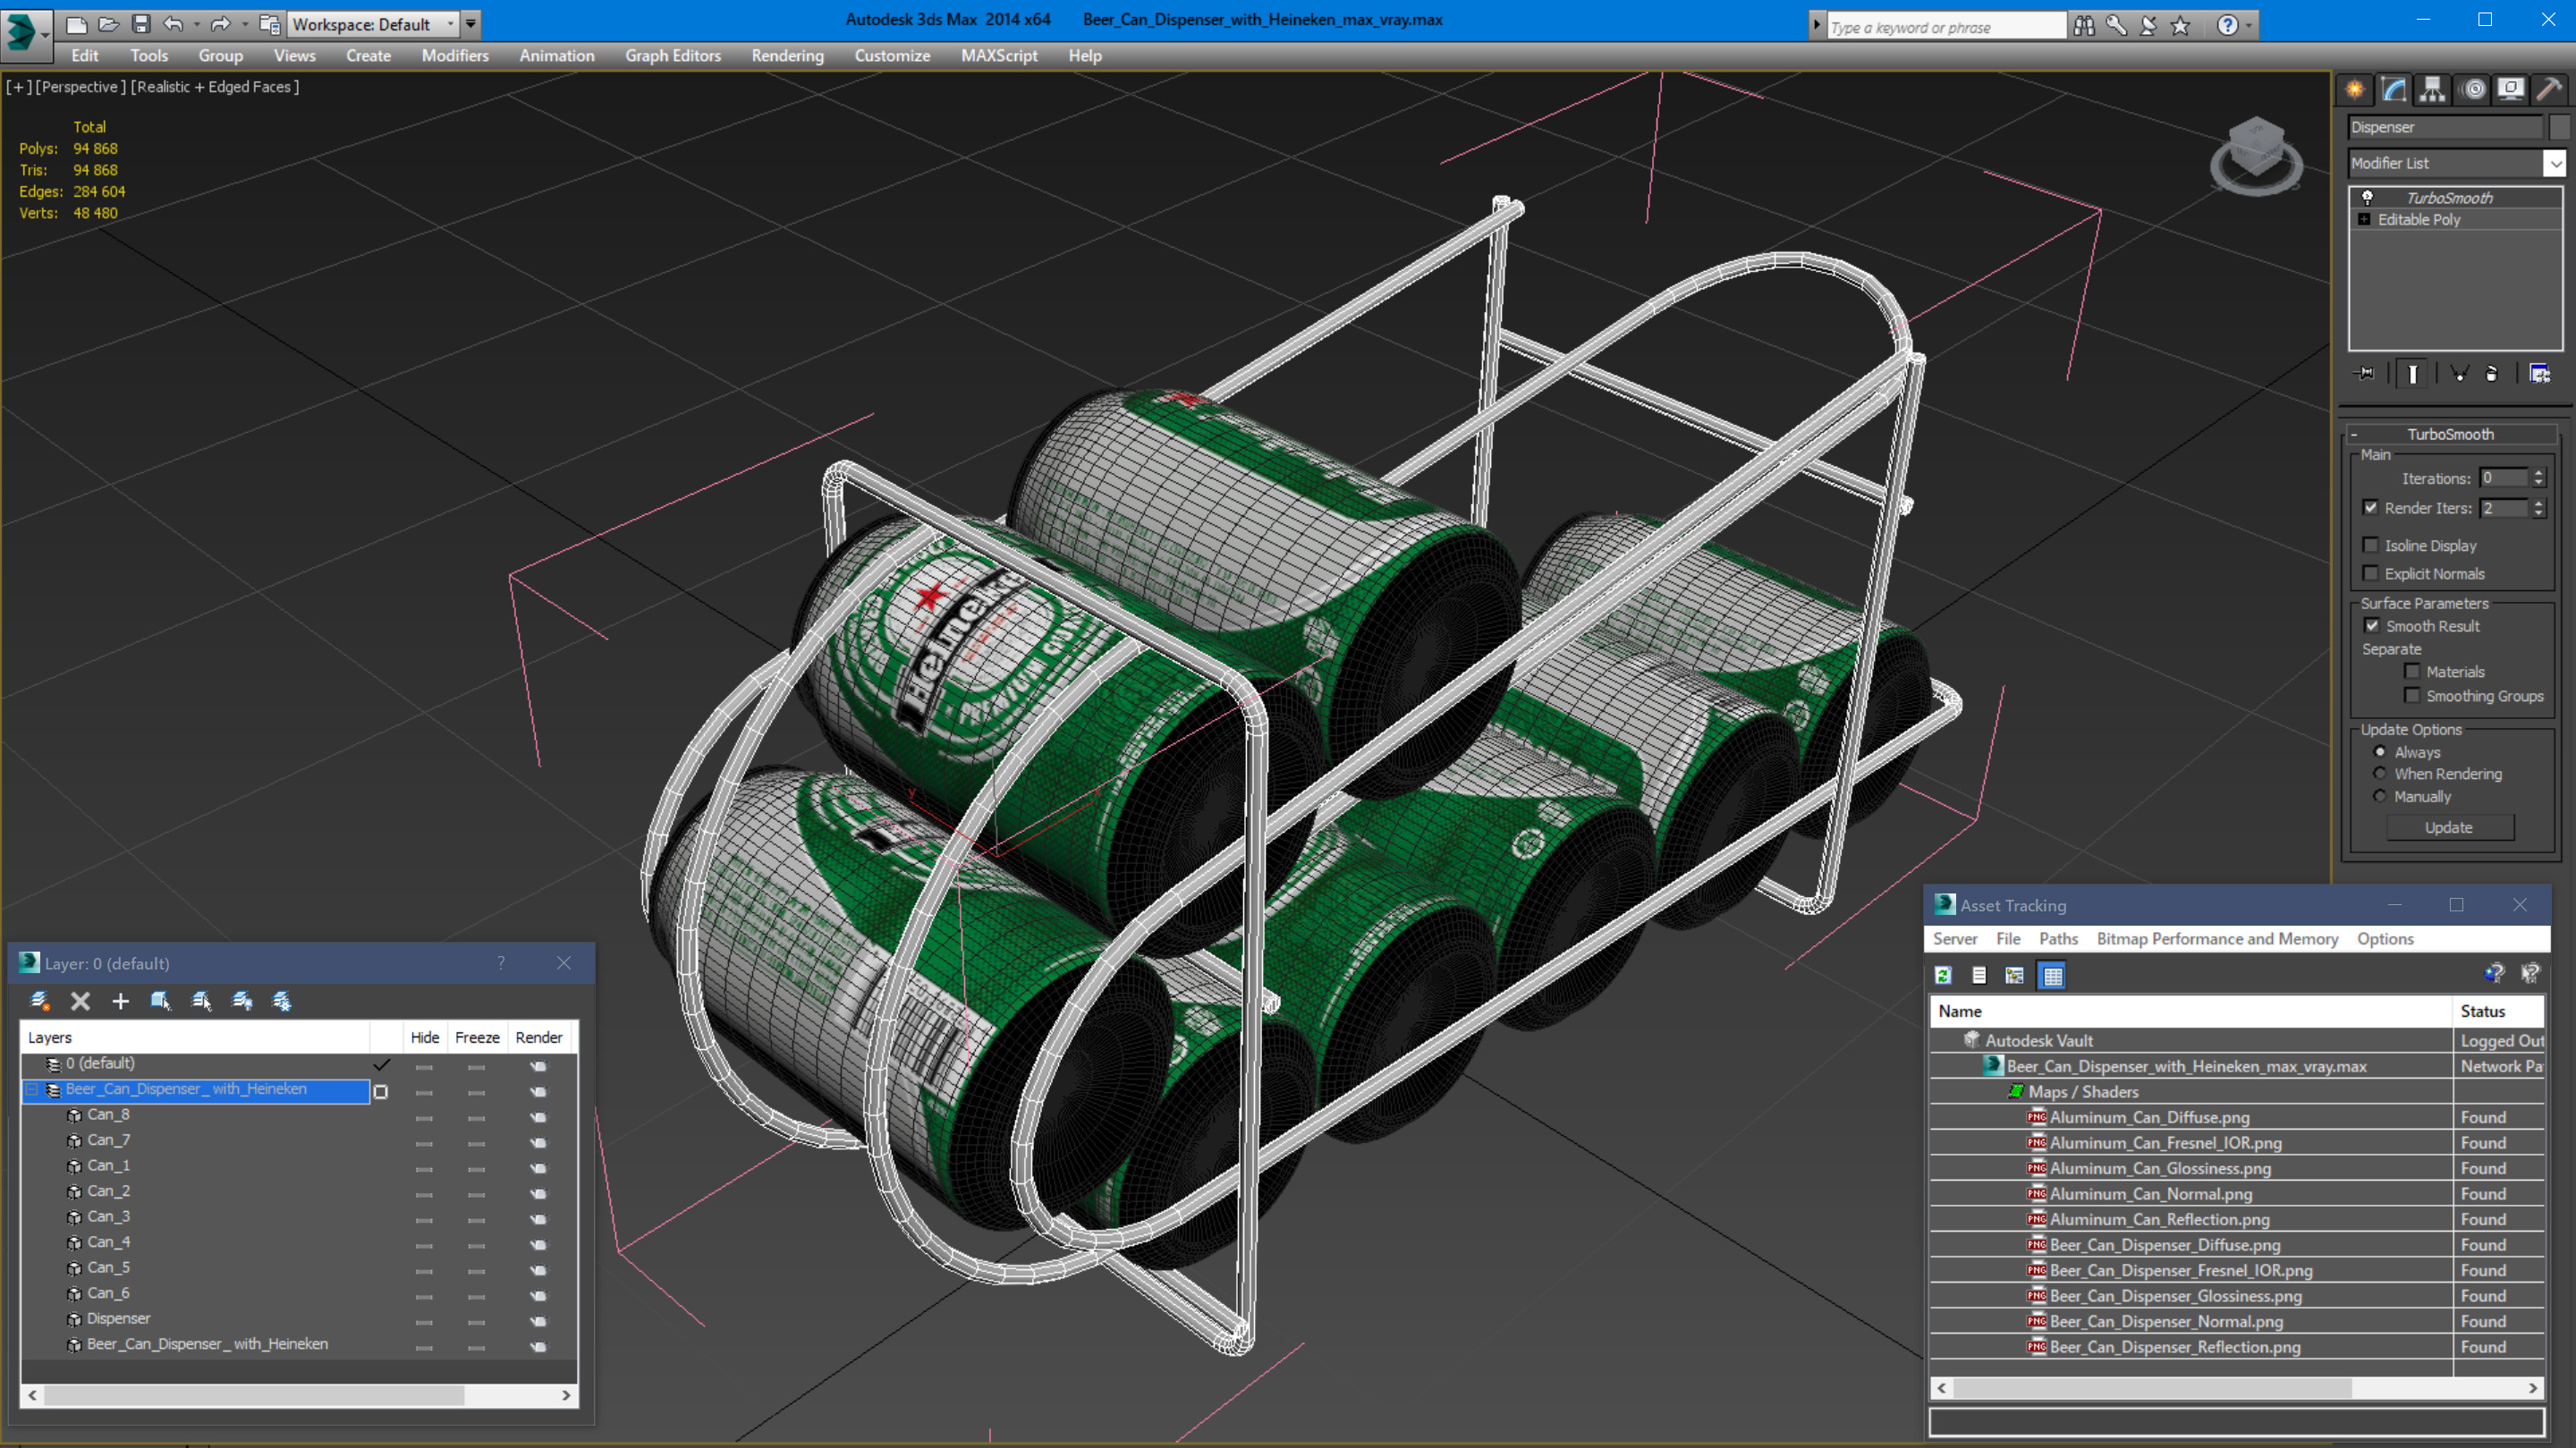Click the binoculars search icon
Viewport: 2576px width, 1448px height.
[x=2084, y=25]
